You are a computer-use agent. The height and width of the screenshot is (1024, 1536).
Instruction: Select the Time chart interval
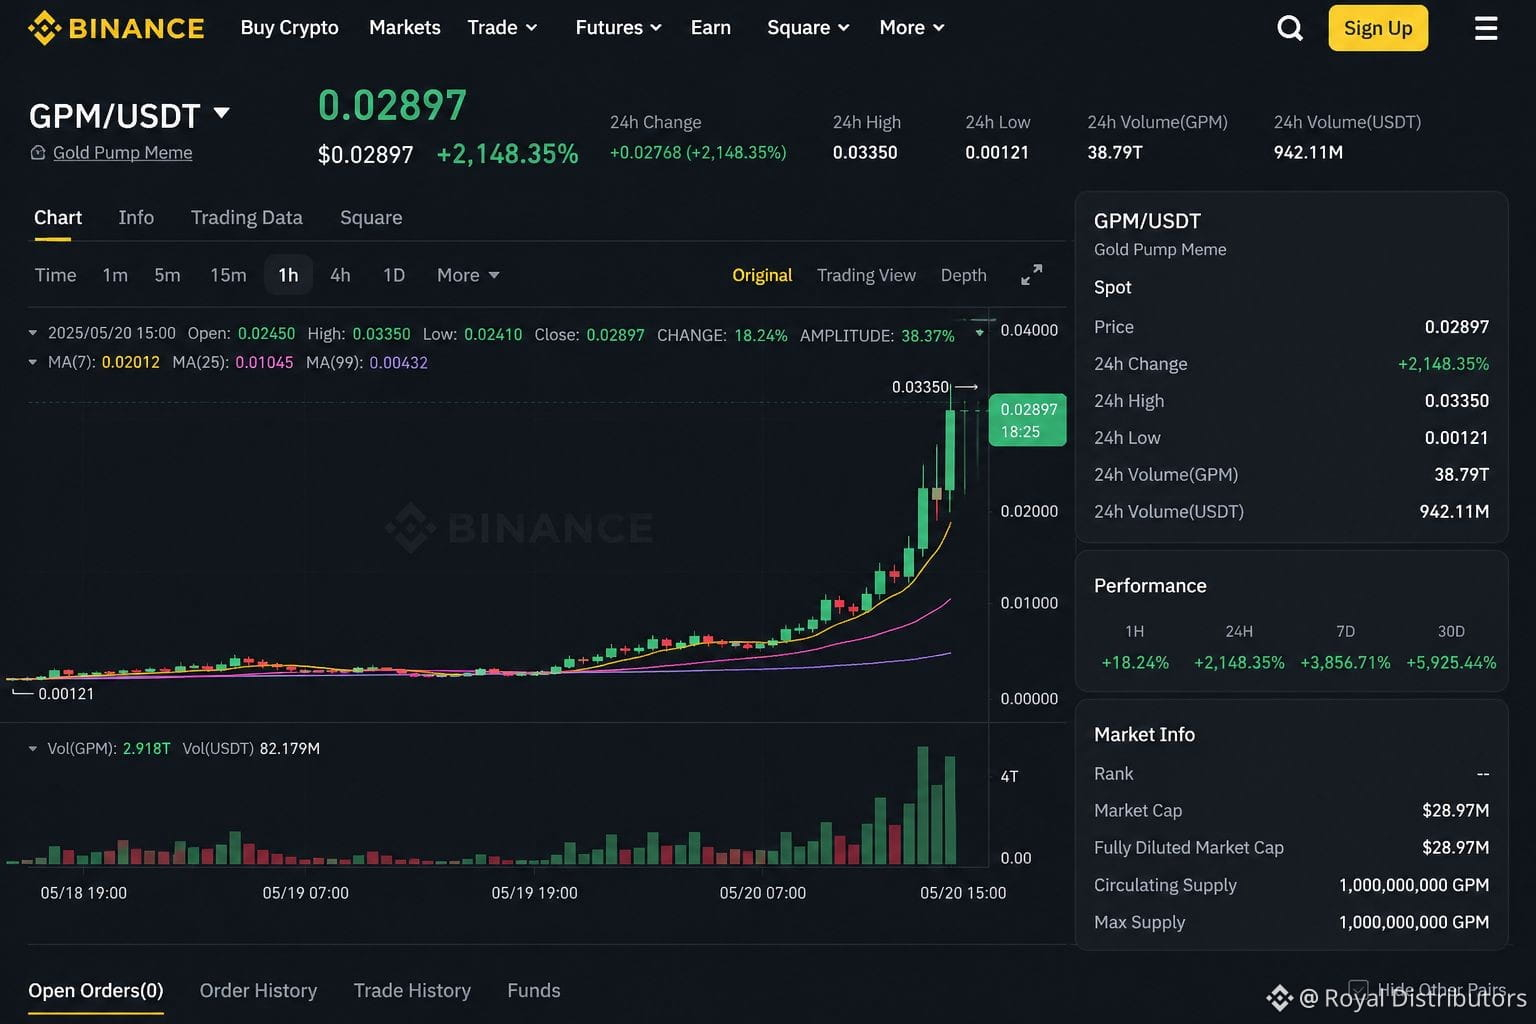click(55, 275)
